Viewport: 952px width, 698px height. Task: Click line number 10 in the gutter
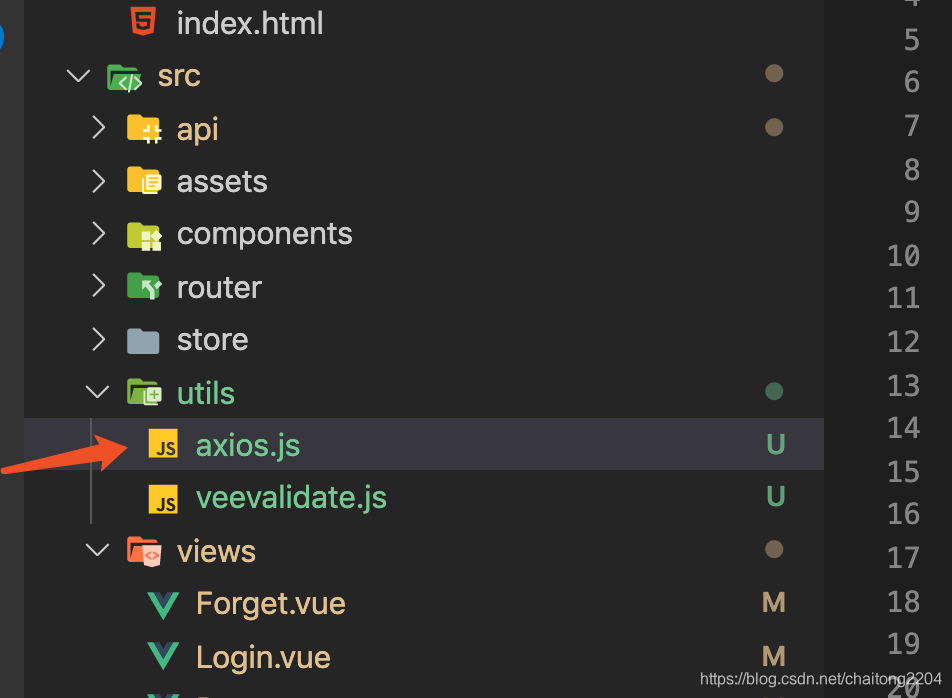click(x=904, y=255)
